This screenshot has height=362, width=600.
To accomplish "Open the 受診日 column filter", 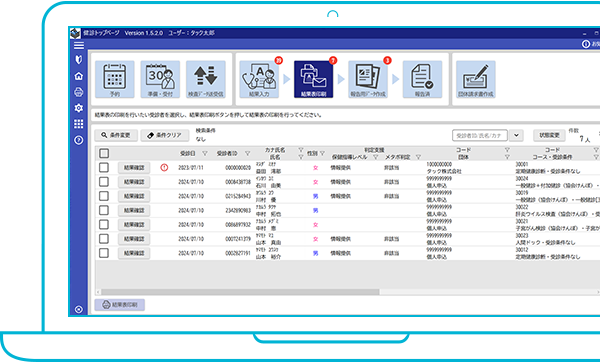I will coord(205,153).
